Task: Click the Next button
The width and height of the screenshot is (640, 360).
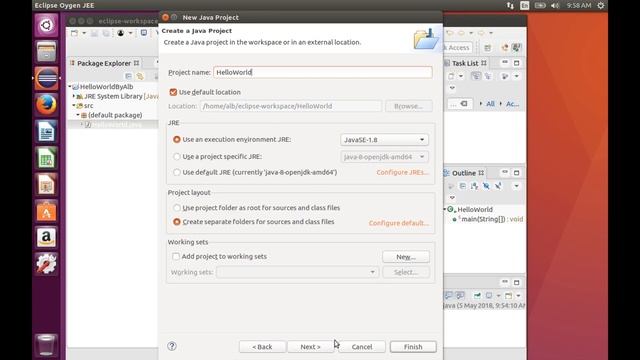Action: pos(311,347)
